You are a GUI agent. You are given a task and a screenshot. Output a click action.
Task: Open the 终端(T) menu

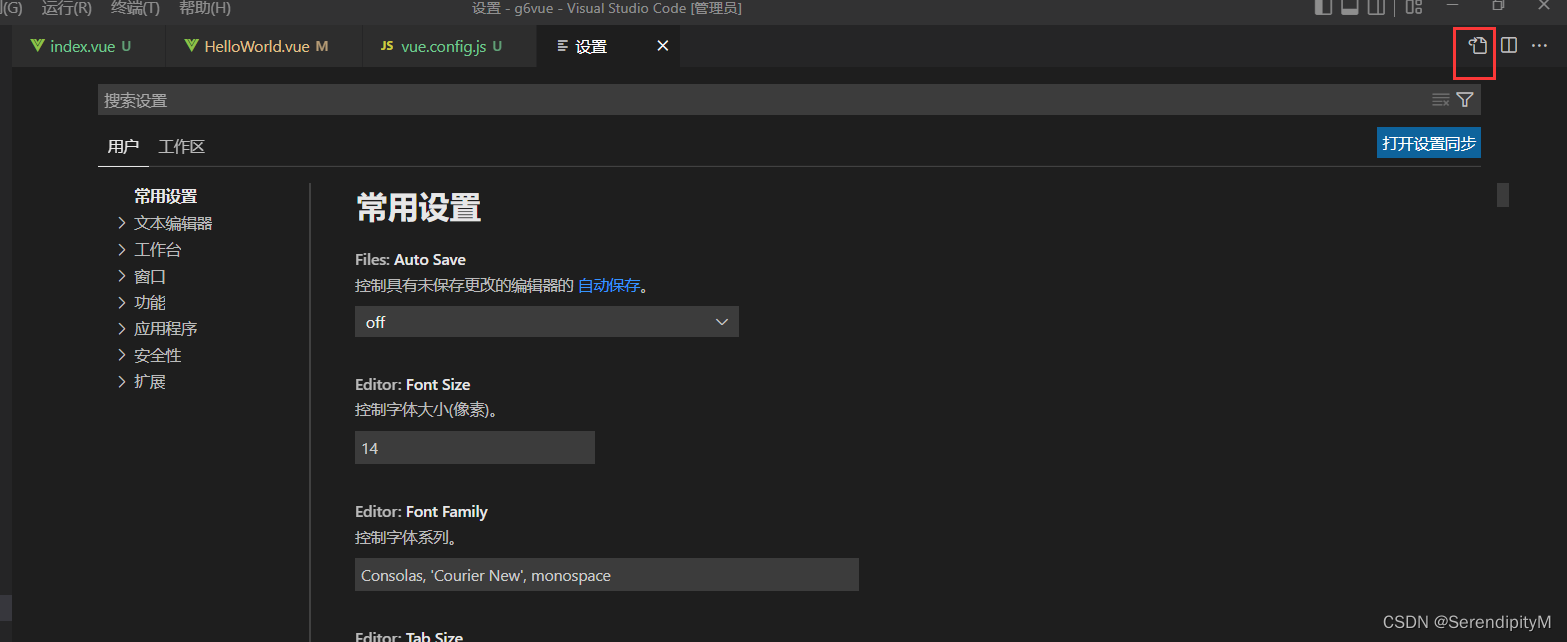pyautogui.click(x=135, y=8)
